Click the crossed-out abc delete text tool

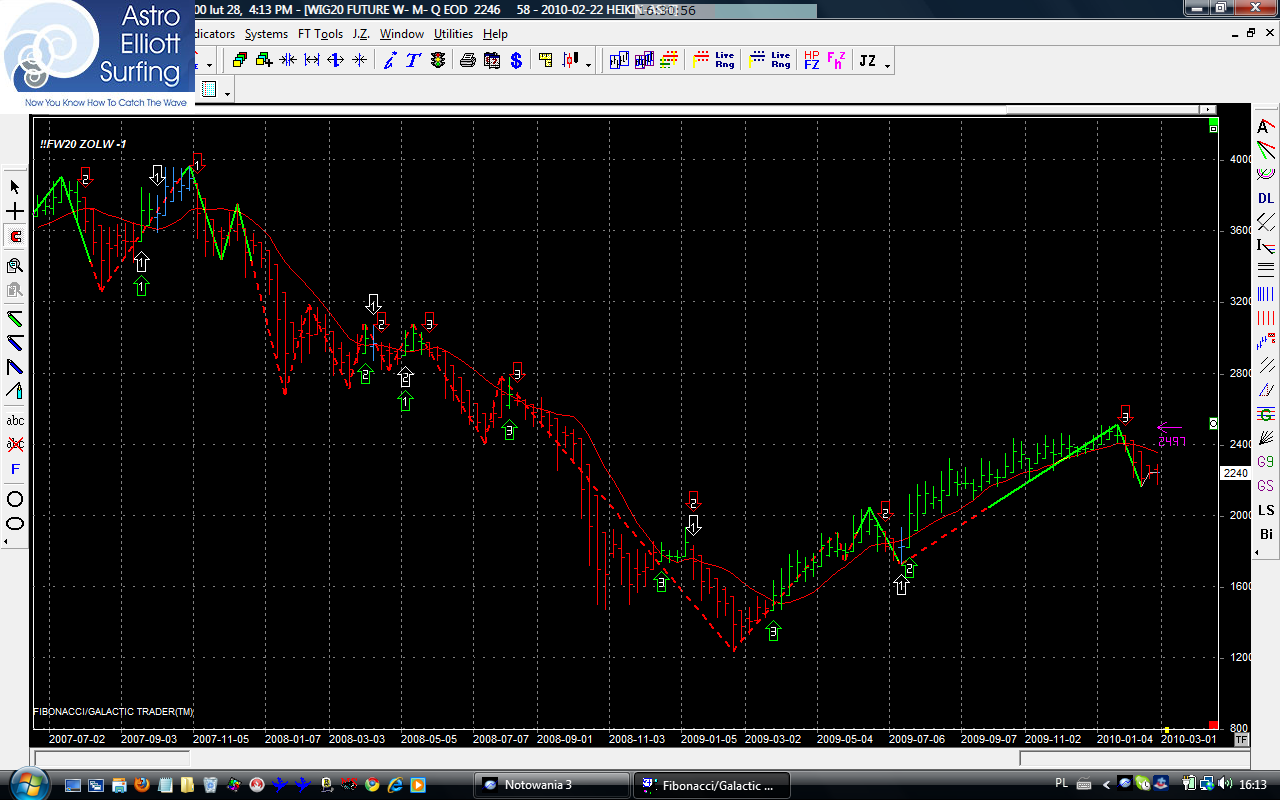point(15,444)
